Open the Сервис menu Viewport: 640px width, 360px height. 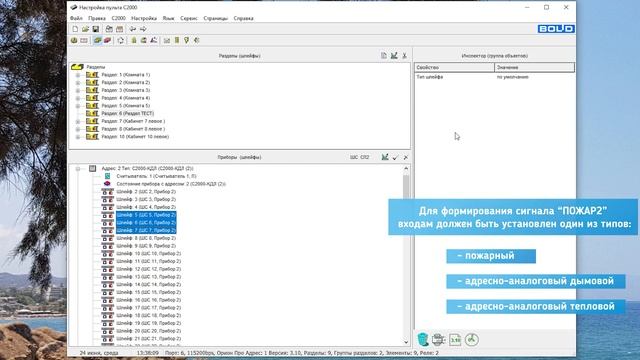(x=189, y=18)
